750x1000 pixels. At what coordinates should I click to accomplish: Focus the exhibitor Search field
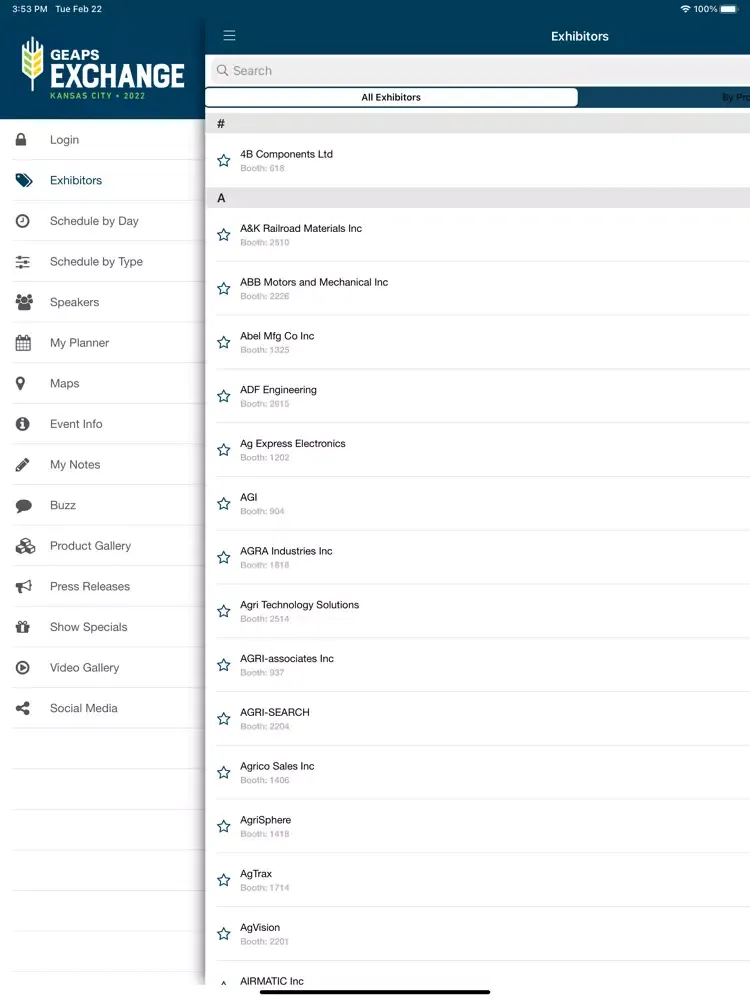[481, 70]
